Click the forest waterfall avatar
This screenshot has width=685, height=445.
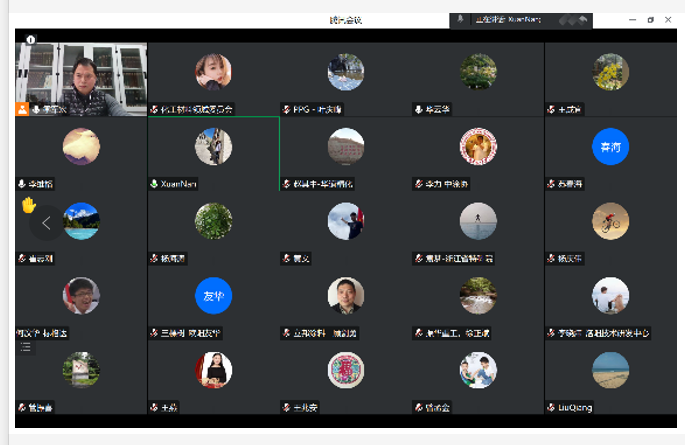[x=478, y=296]
